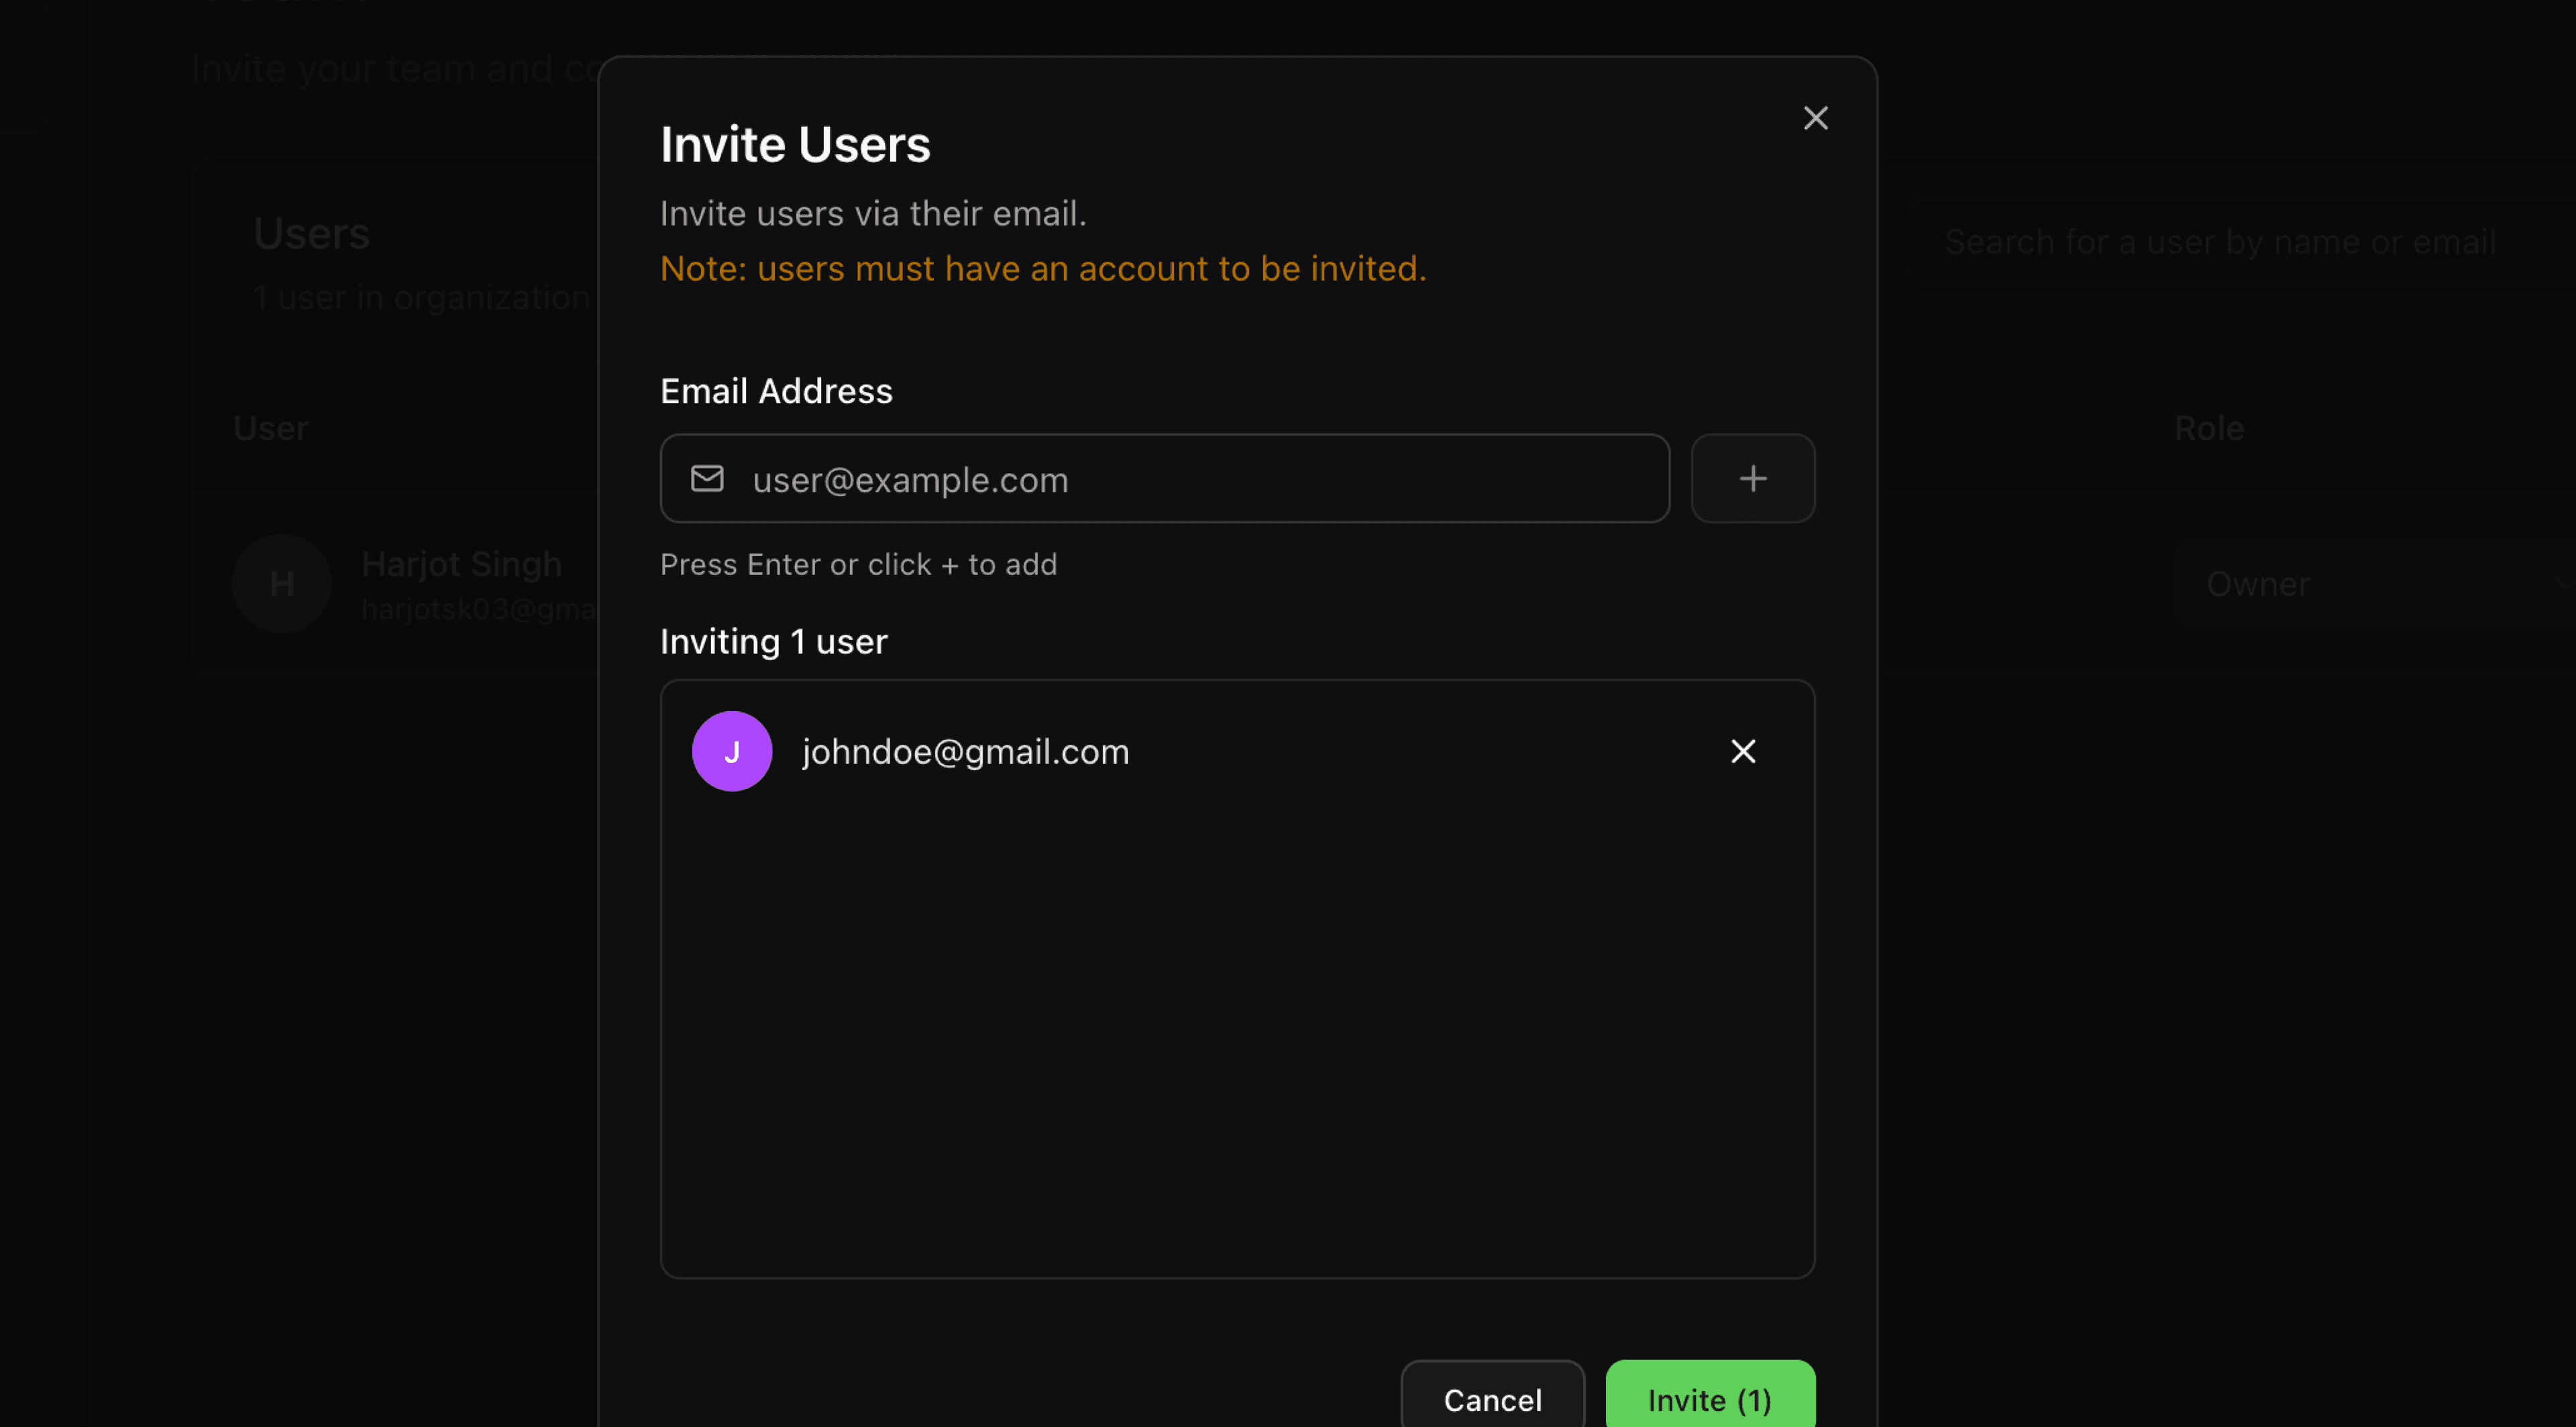Click the purple J avatar
The width and height of the screenshot is (2576, 1427).
tap(732, 751)
